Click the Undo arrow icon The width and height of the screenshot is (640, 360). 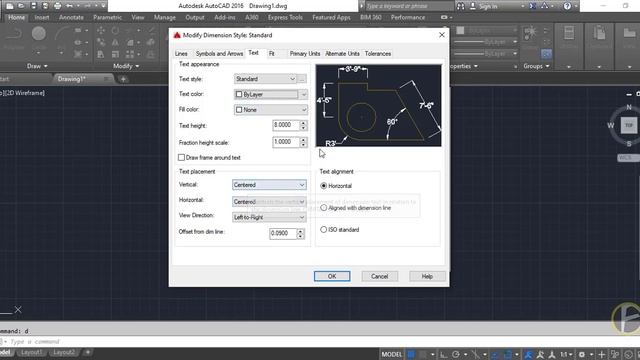[x=70, y=6]
